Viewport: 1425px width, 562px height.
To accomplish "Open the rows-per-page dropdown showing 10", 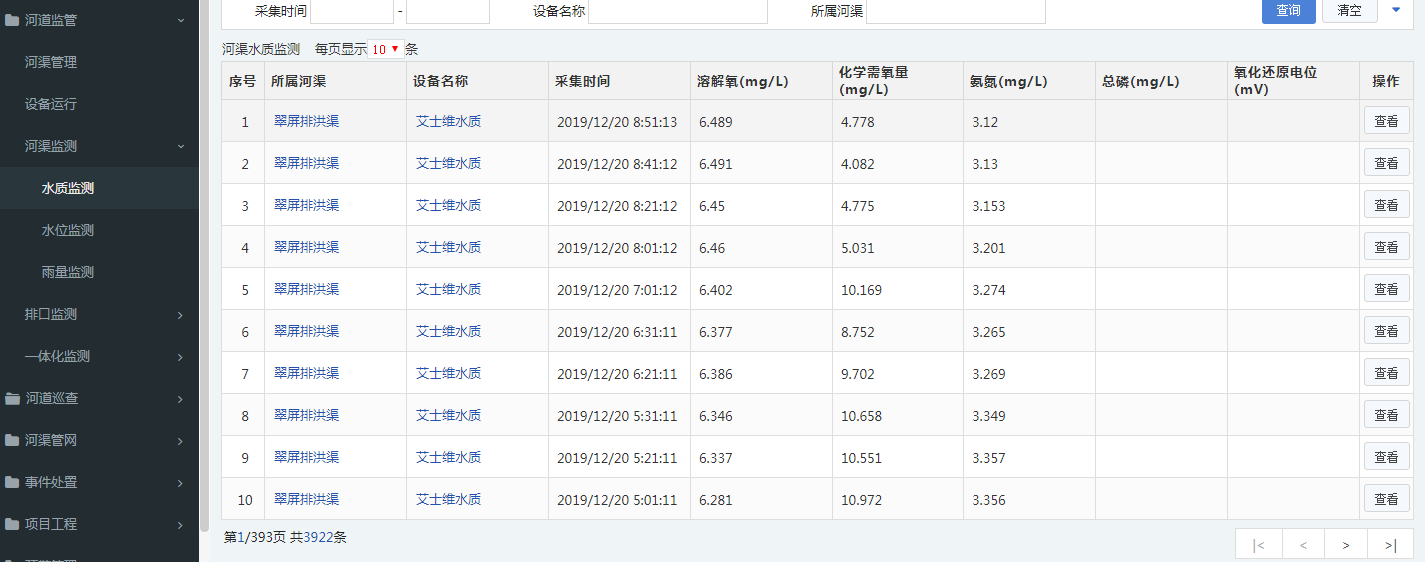I will [386, 49].
